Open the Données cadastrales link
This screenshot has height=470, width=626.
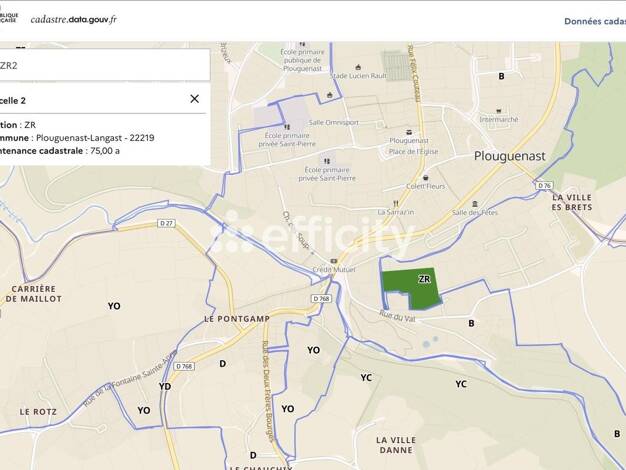594,21
